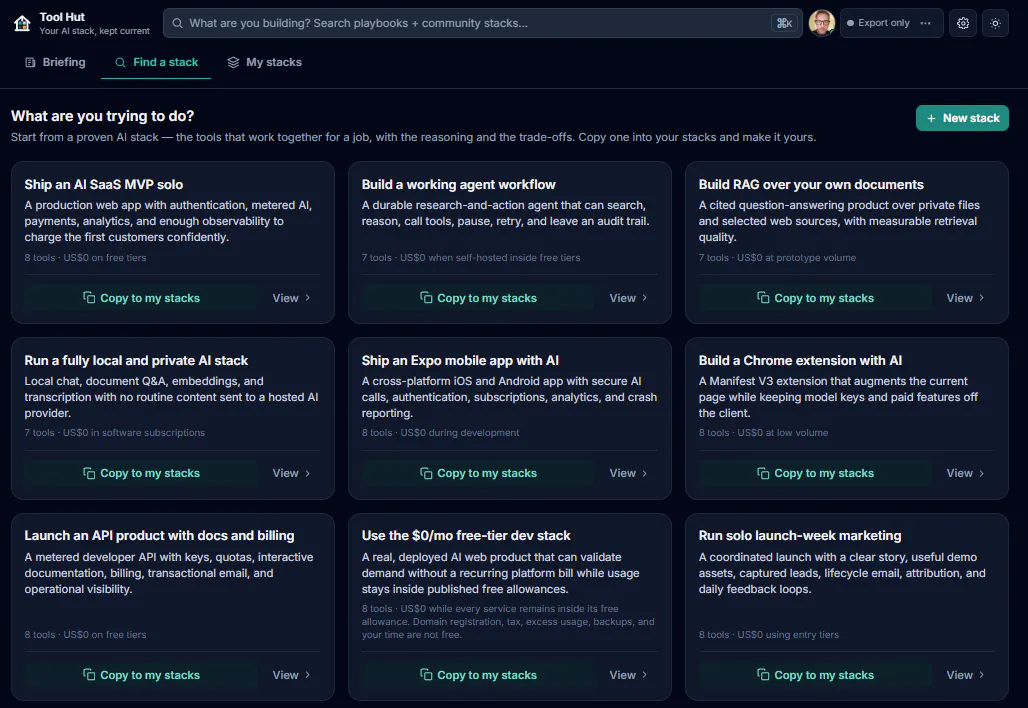This screenshot has height=708, width=1028.
Task: Click the Export only status indicator
Action: point(879,23)
